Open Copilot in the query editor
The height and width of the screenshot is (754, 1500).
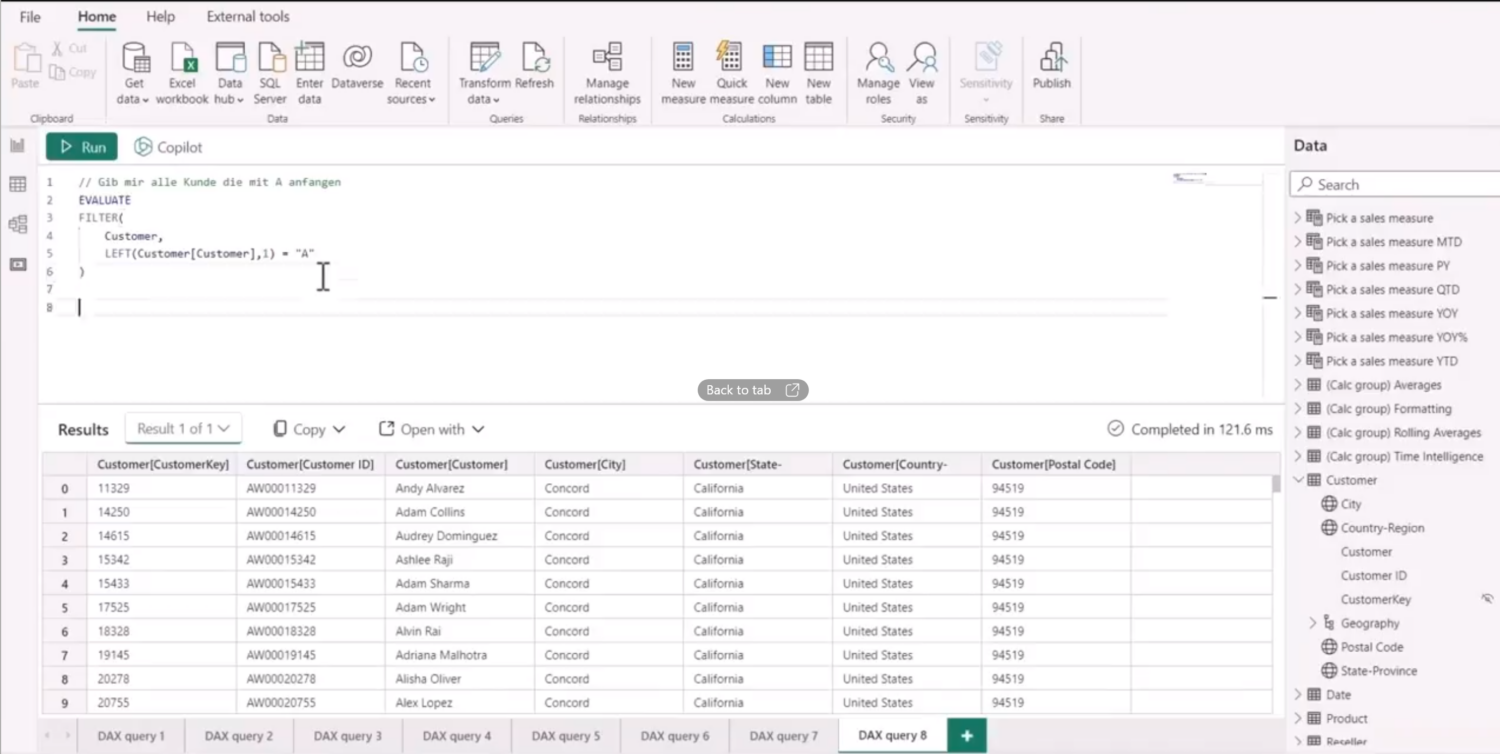(x=167, y=147)
